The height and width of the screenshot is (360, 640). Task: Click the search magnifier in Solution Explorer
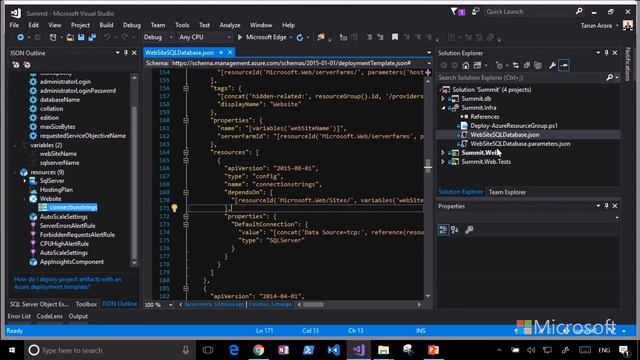(x=609, y=78)
